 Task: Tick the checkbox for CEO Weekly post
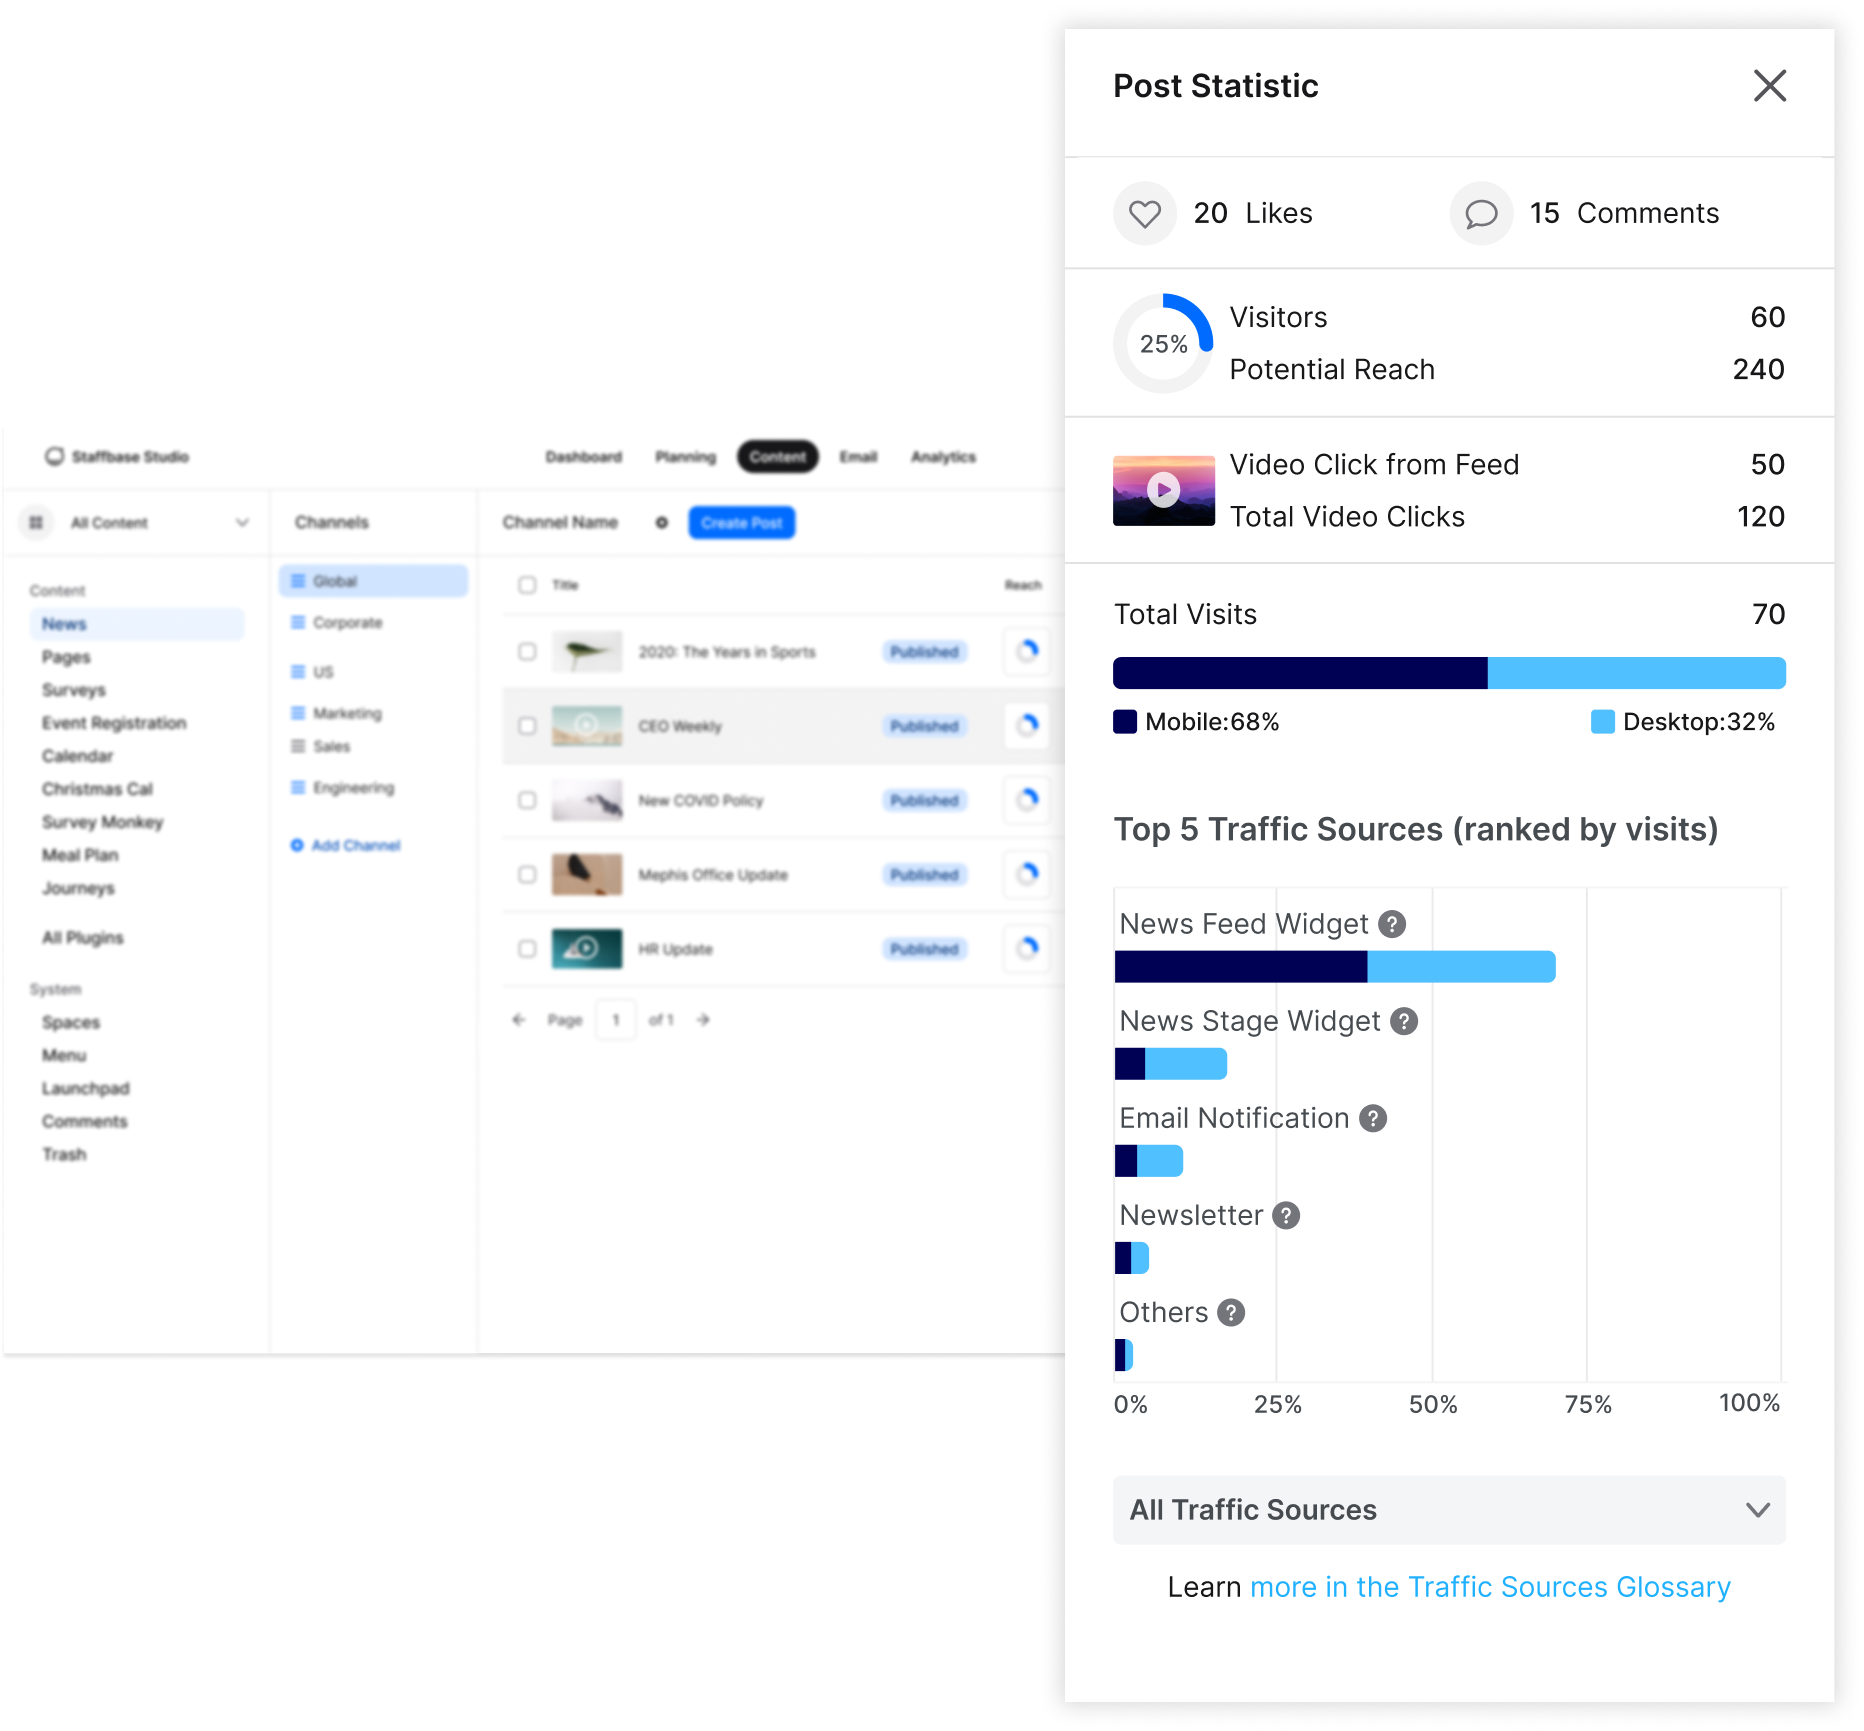[x=527, y=726]
